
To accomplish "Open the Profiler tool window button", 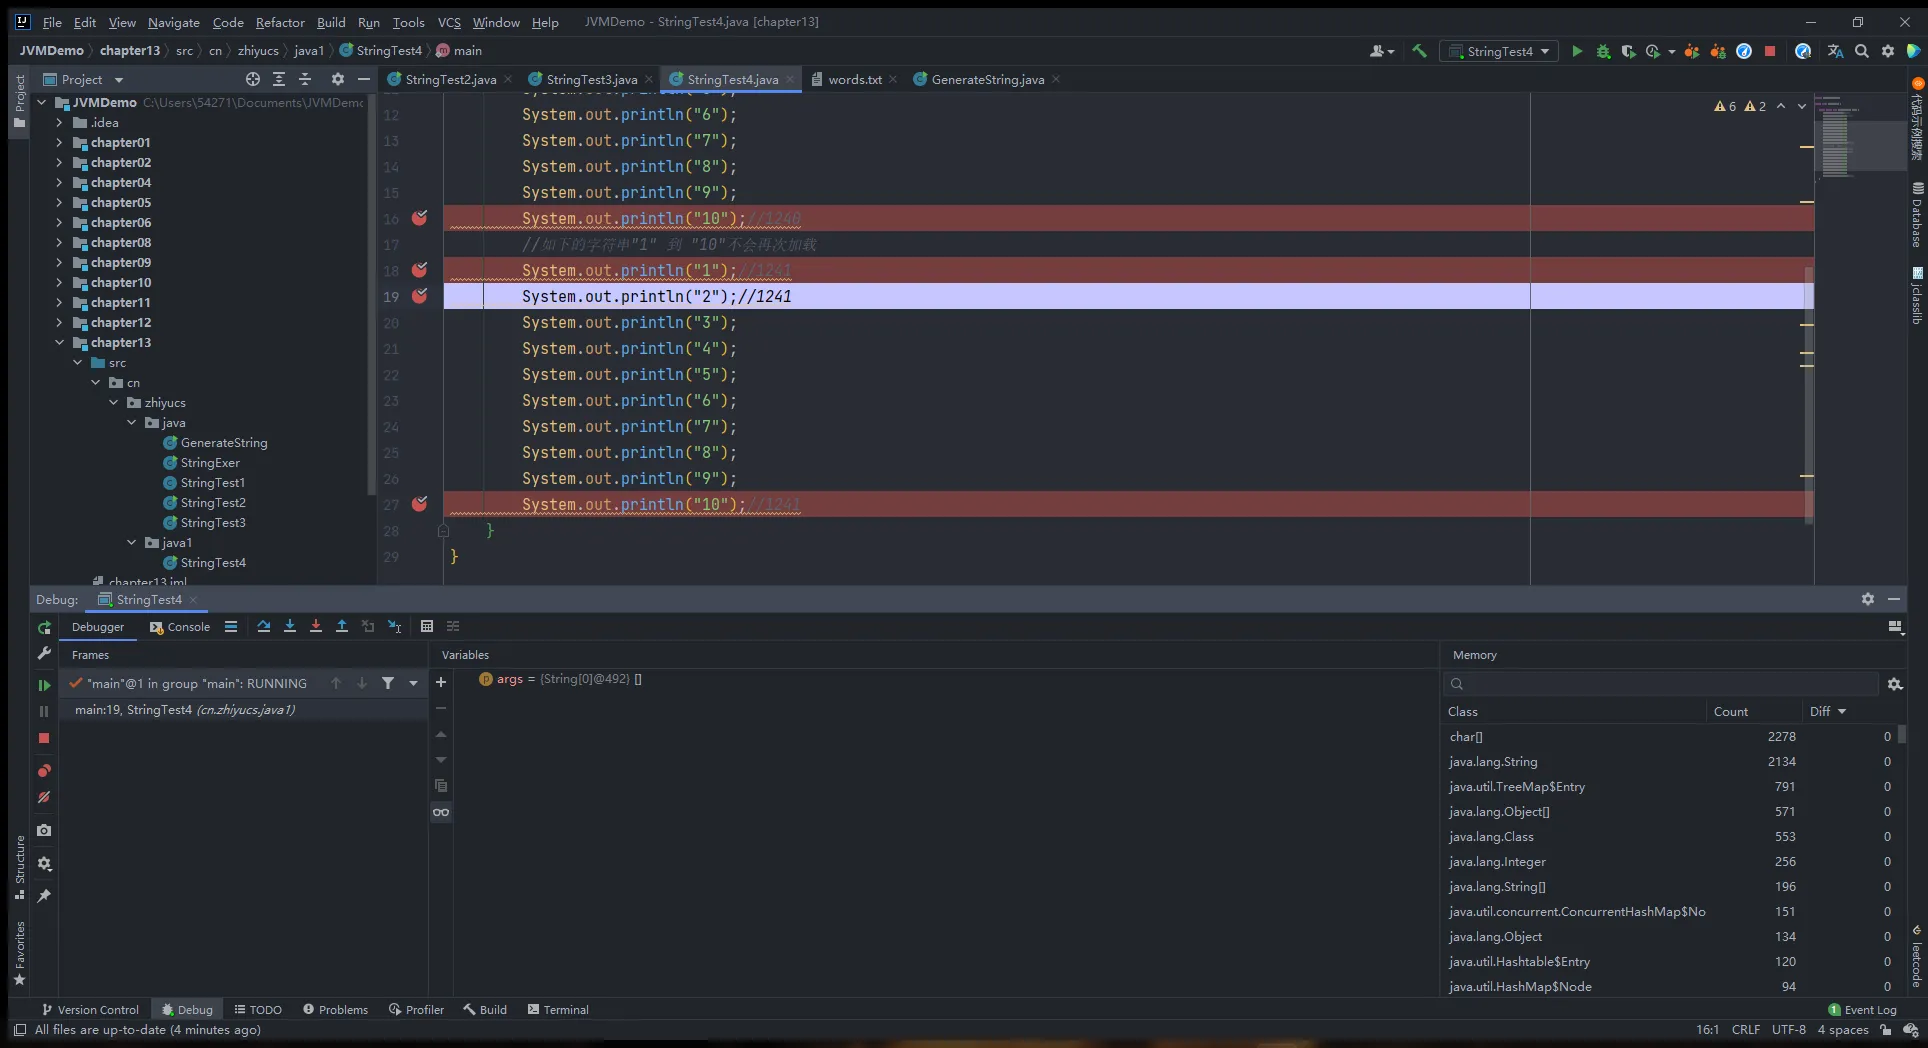I will click(x=416, y=1009).
